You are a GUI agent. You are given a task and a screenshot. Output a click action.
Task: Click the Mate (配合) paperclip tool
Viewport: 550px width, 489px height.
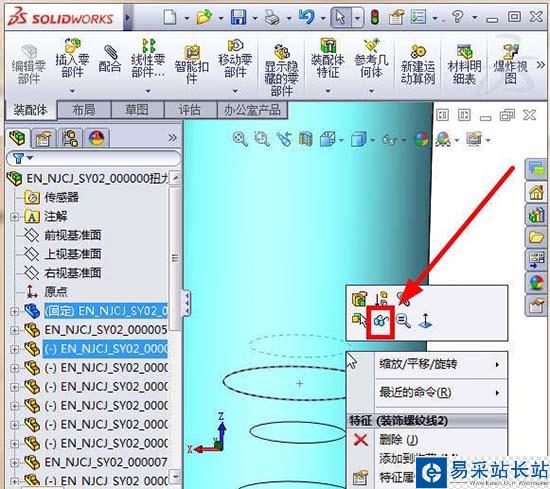tap(110, 58)
